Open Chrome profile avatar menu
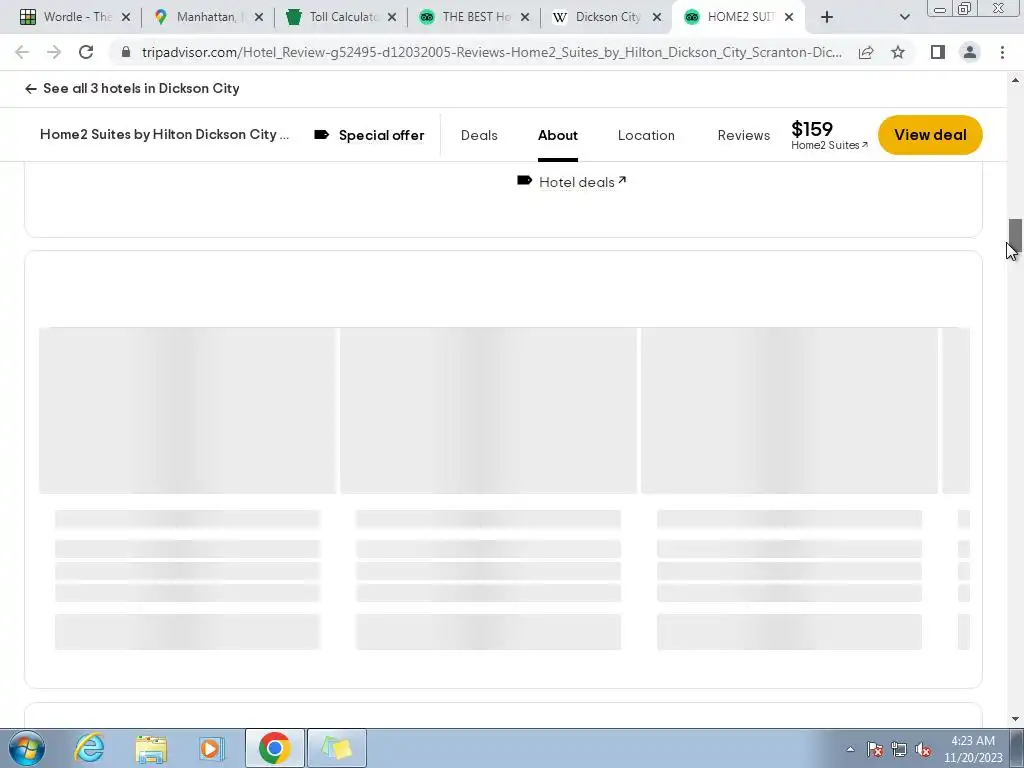 970,52
